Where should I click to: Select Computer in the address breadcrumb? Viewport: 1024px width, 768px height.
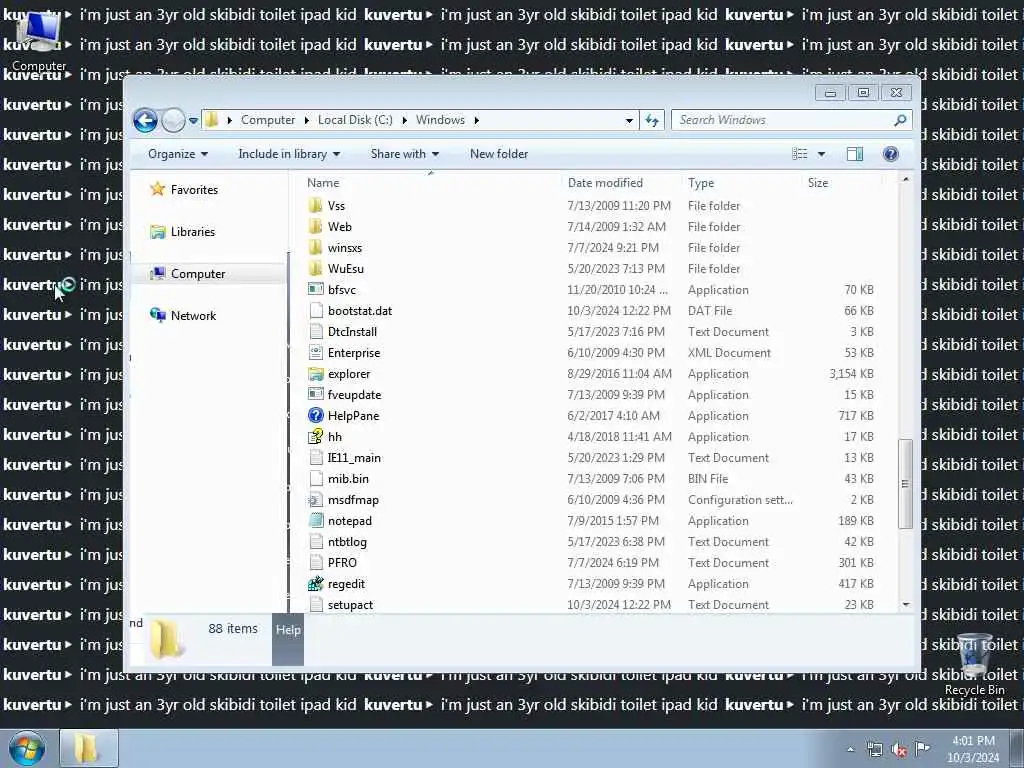268,120
